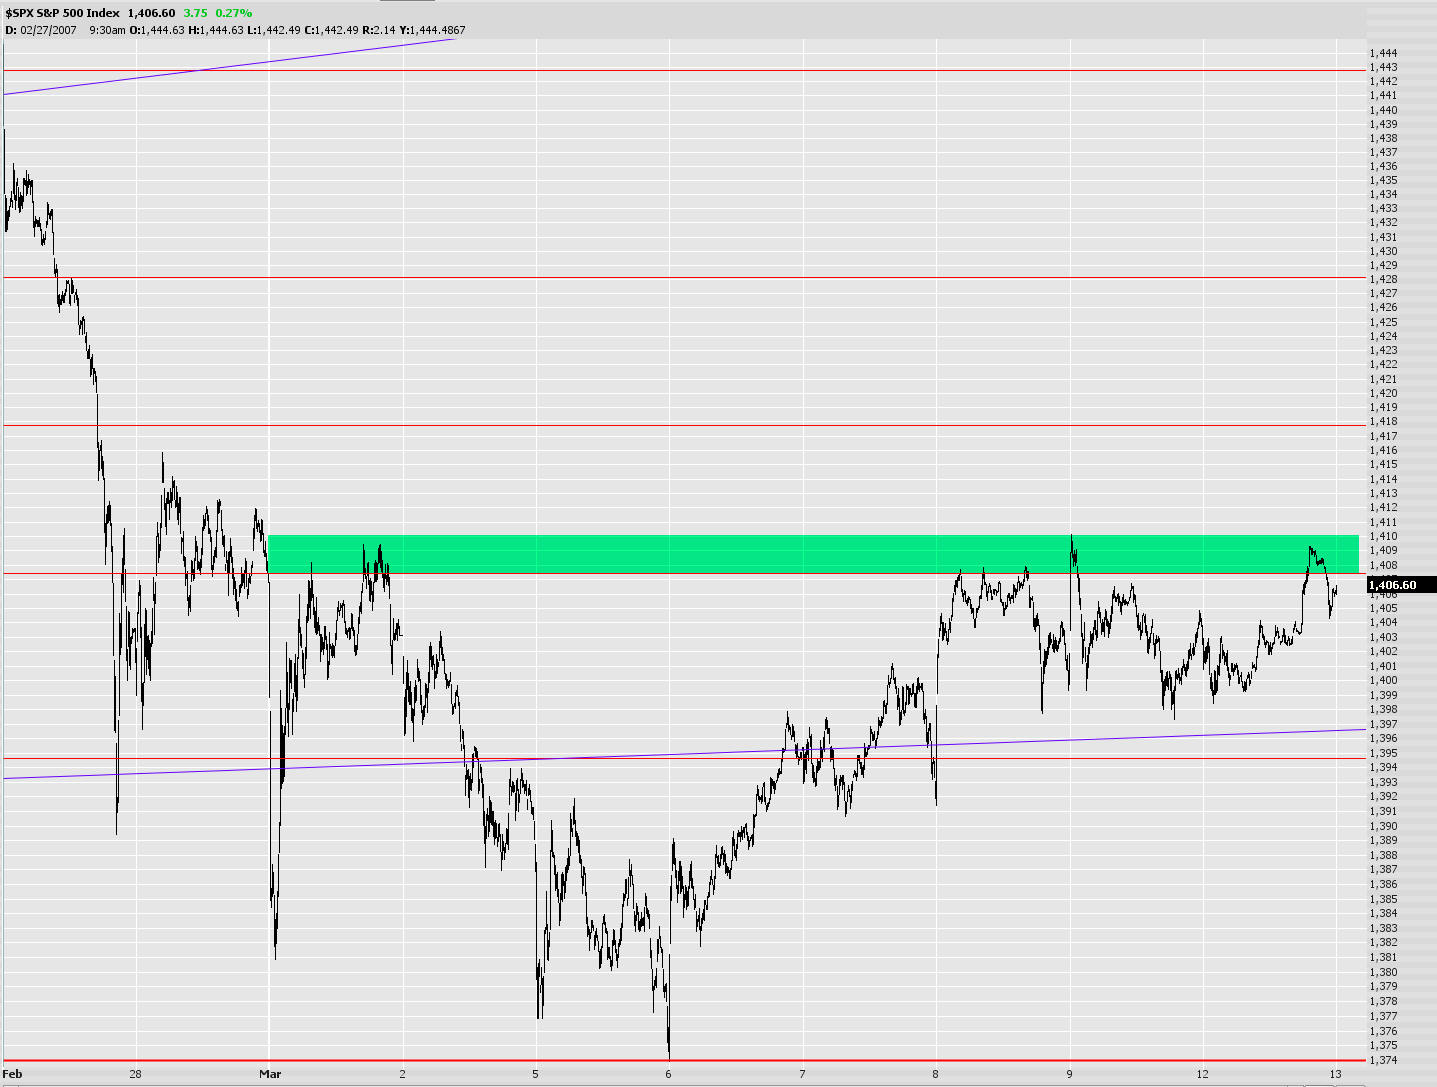Click the 1,425 price axis label

tap(1383, 322)
